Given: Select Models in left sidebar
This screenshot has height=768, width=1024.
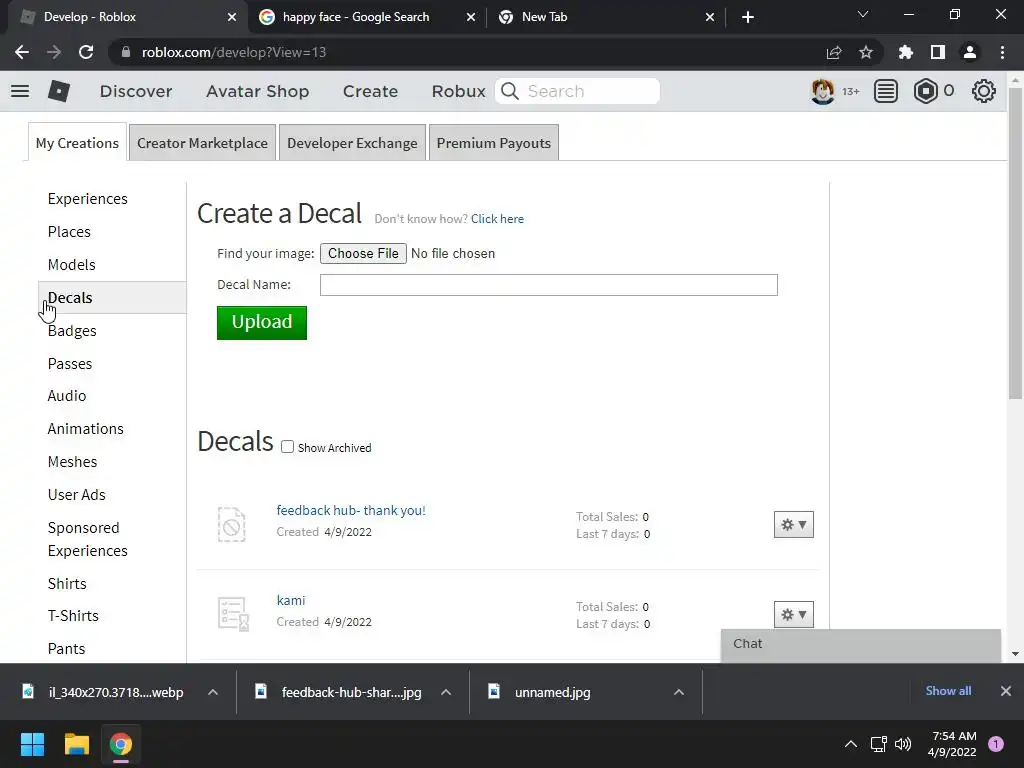Looking at the screenshot, I should [71, 264].
